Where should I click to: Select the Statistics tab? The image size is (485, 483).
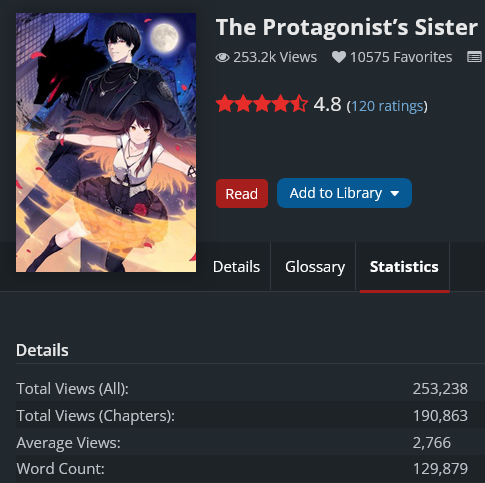[404, 267]
